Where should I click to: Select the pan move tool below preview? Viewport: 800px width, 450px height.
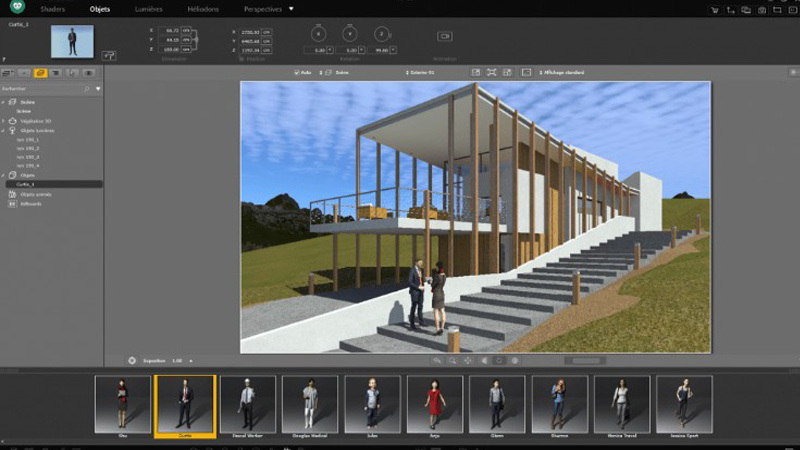pyautogui.click(x=468, y=360)
